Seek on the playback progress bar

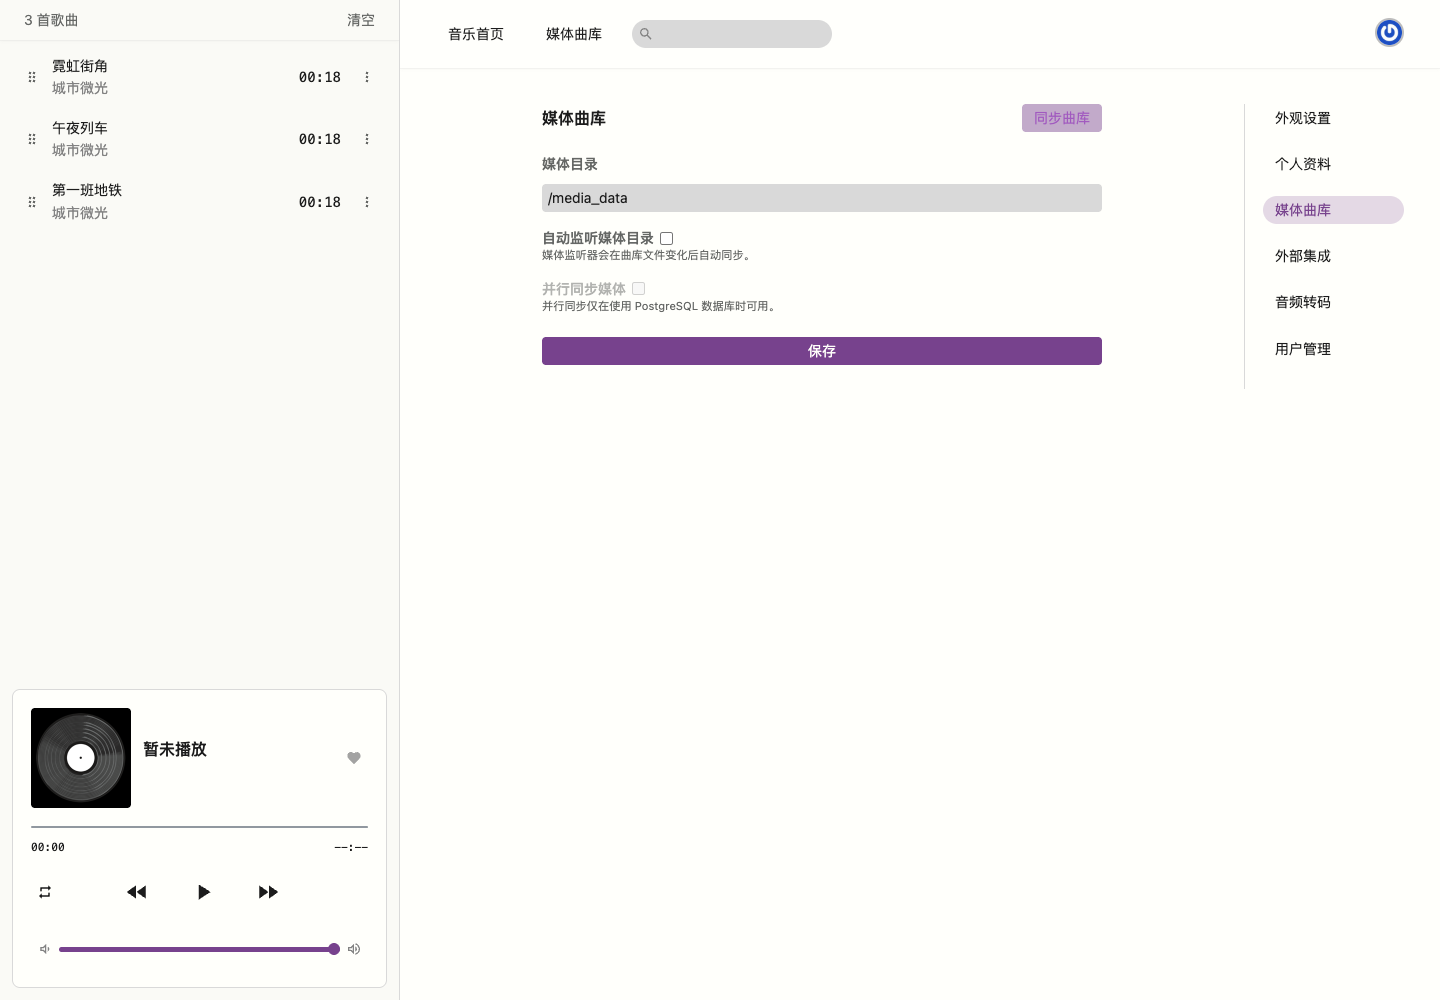[199, 827]
